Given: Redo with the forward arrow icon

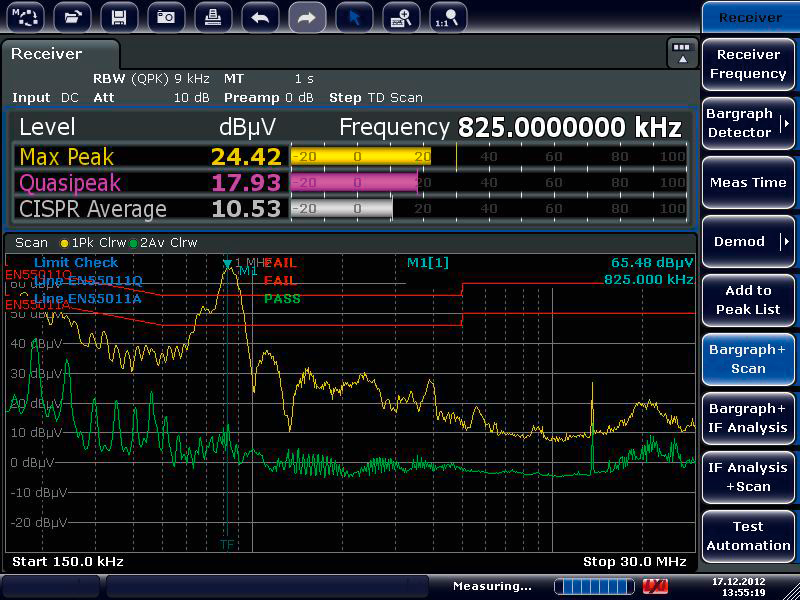Looking at the screenshot, I should click(x=307, y=17).
